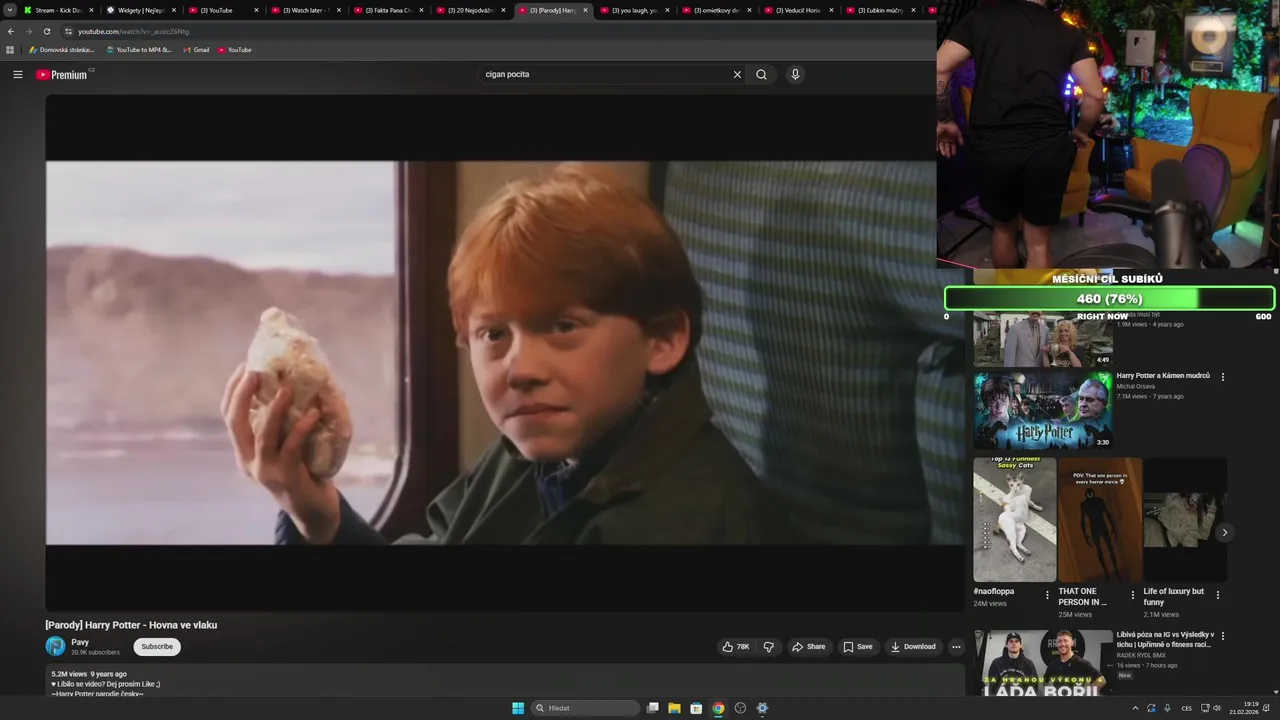Viewport: 1280px width, 720px height.
Task: Open options for Life of luxury short
Action: (1217, 595)
